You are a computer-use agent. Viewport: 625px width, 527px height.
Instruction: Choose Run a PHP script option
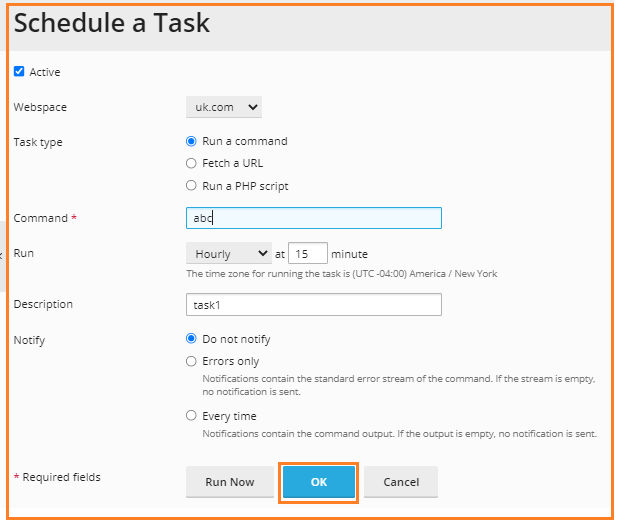click(x=191, y=185)
